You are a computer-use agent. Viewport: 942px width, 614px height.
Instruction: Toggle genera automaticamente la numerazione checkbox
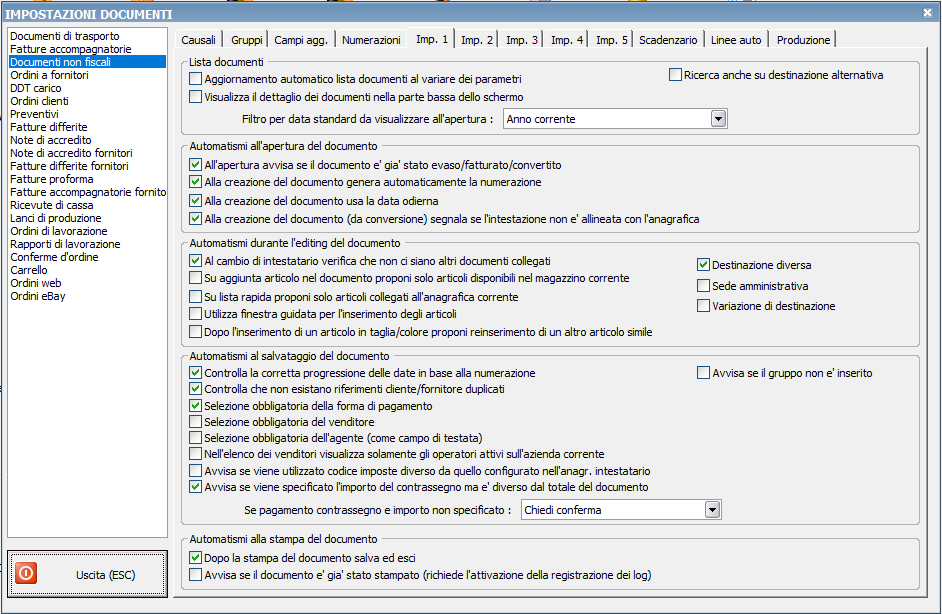point(195,182)
